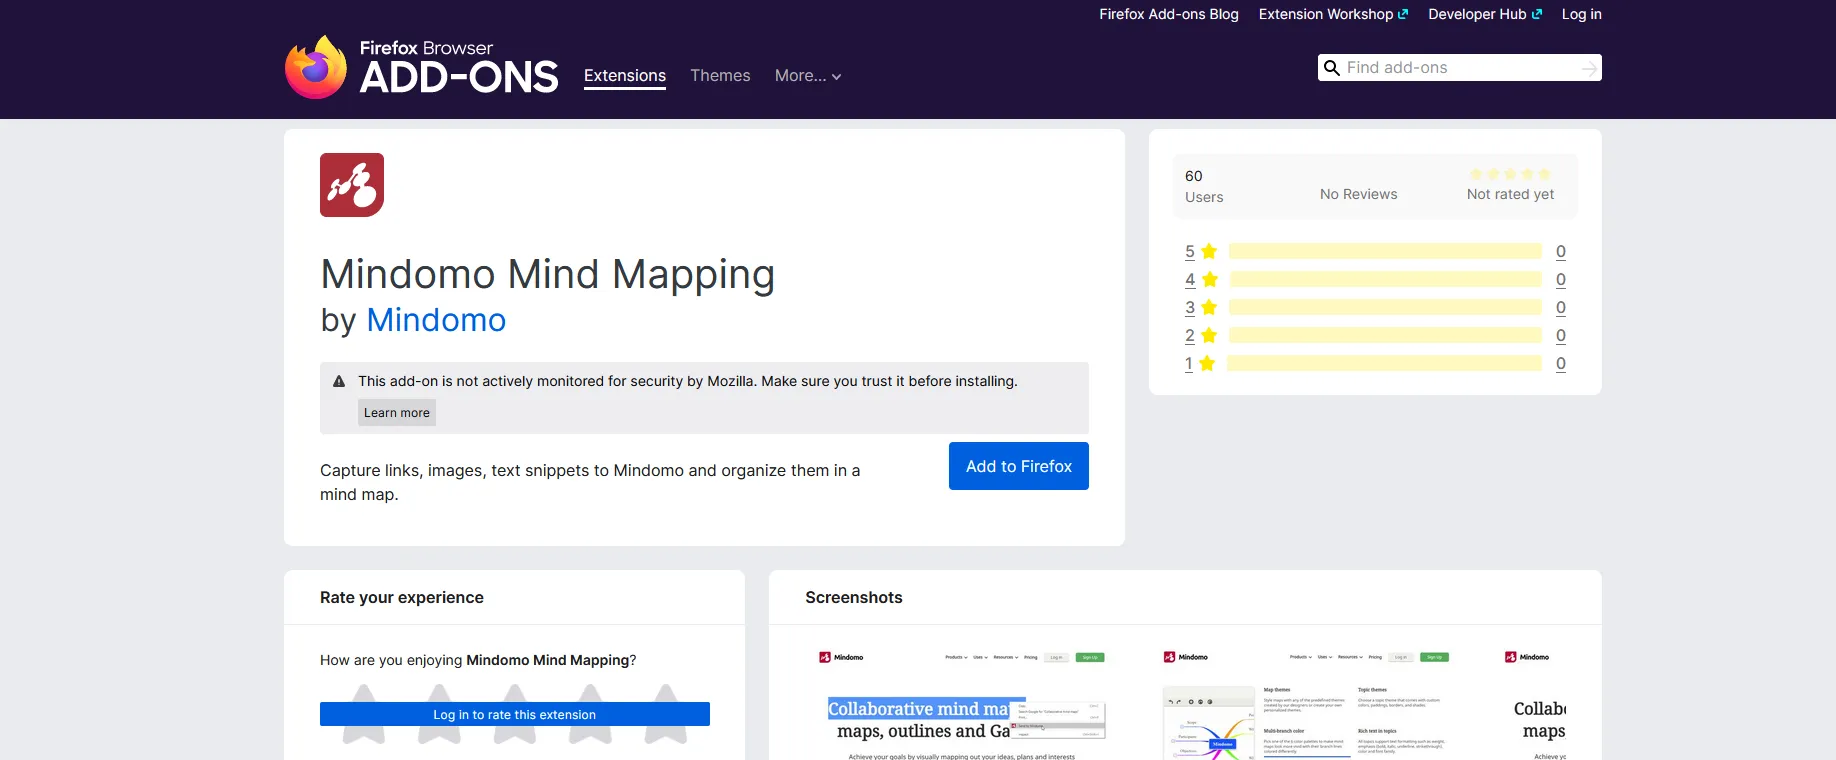This screenshot has height=760, width=1836.
Task: Click the count link for 1 star
Action: [x=1561, y=363]
